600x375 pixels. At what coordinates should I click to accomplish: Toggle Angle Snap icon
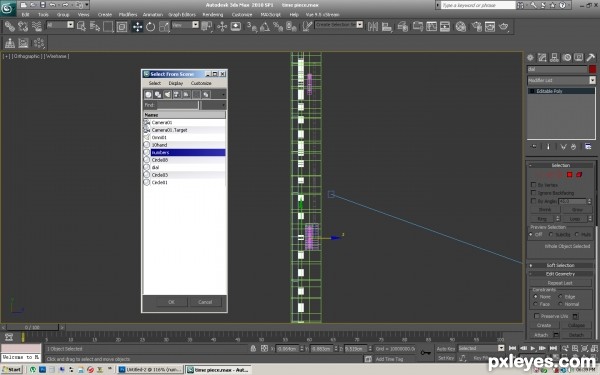tap(265, 26)
